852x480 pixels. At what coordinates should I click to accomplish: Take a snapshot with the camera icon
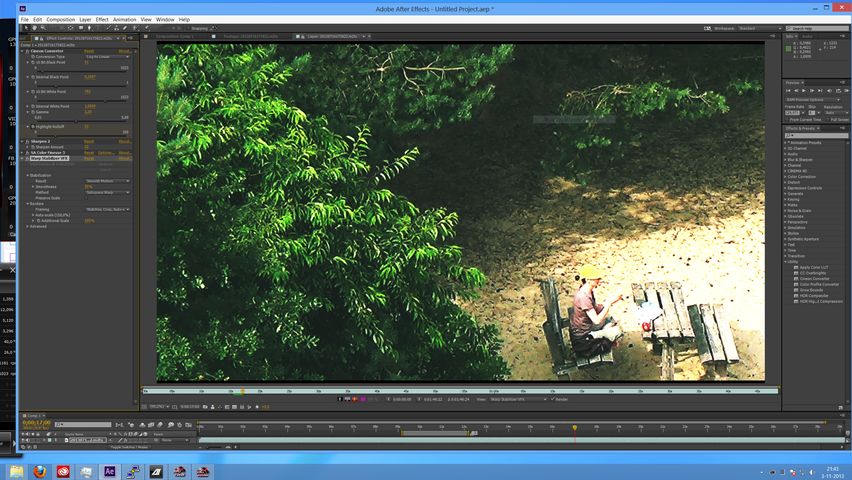(205, 407)
